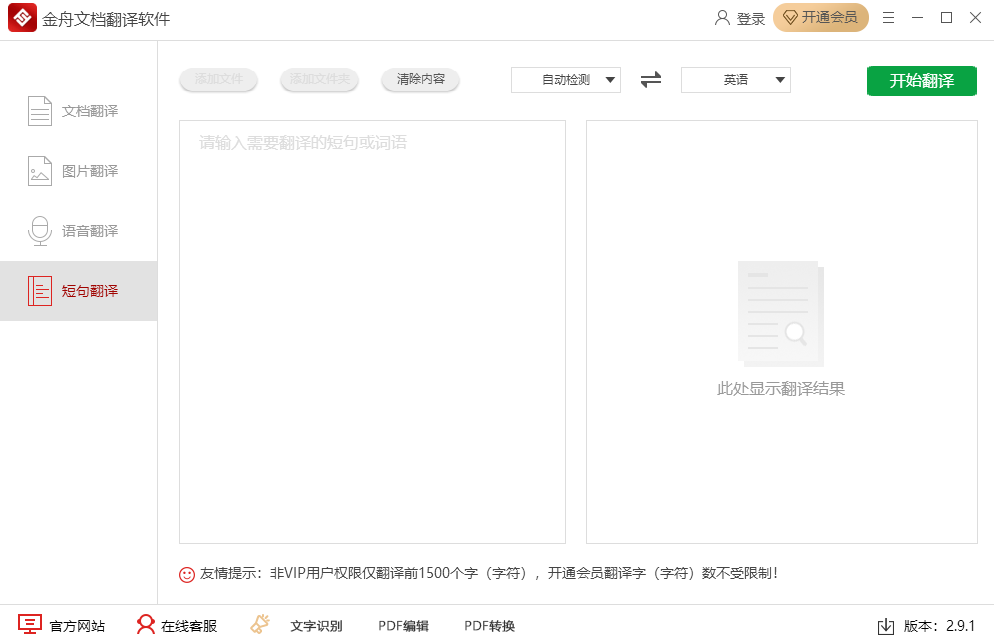Viewport: 994px width, 637px height.
Task: Select the 语音翻译 microphone icon
Action: coord(39,230)
